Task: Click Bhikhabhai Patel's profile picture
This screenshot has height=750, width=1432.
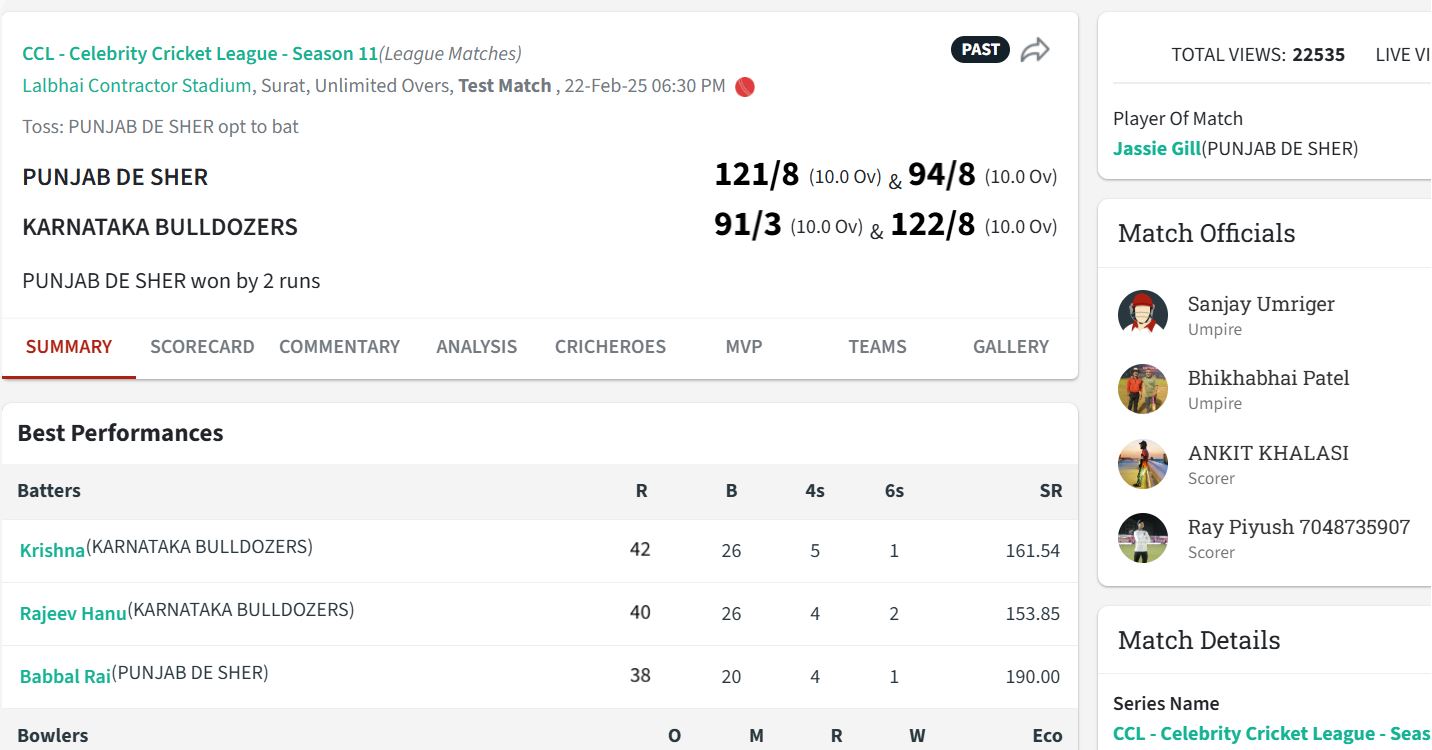Action: pos(1143,389)
